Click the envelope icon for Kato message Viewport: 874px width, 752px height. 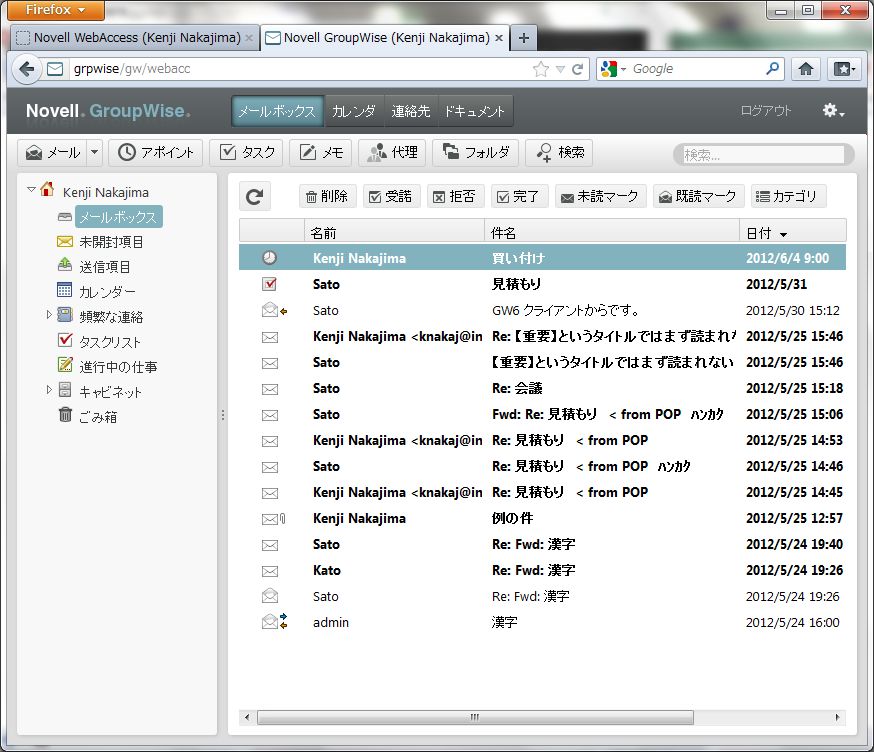pos(270,571)
